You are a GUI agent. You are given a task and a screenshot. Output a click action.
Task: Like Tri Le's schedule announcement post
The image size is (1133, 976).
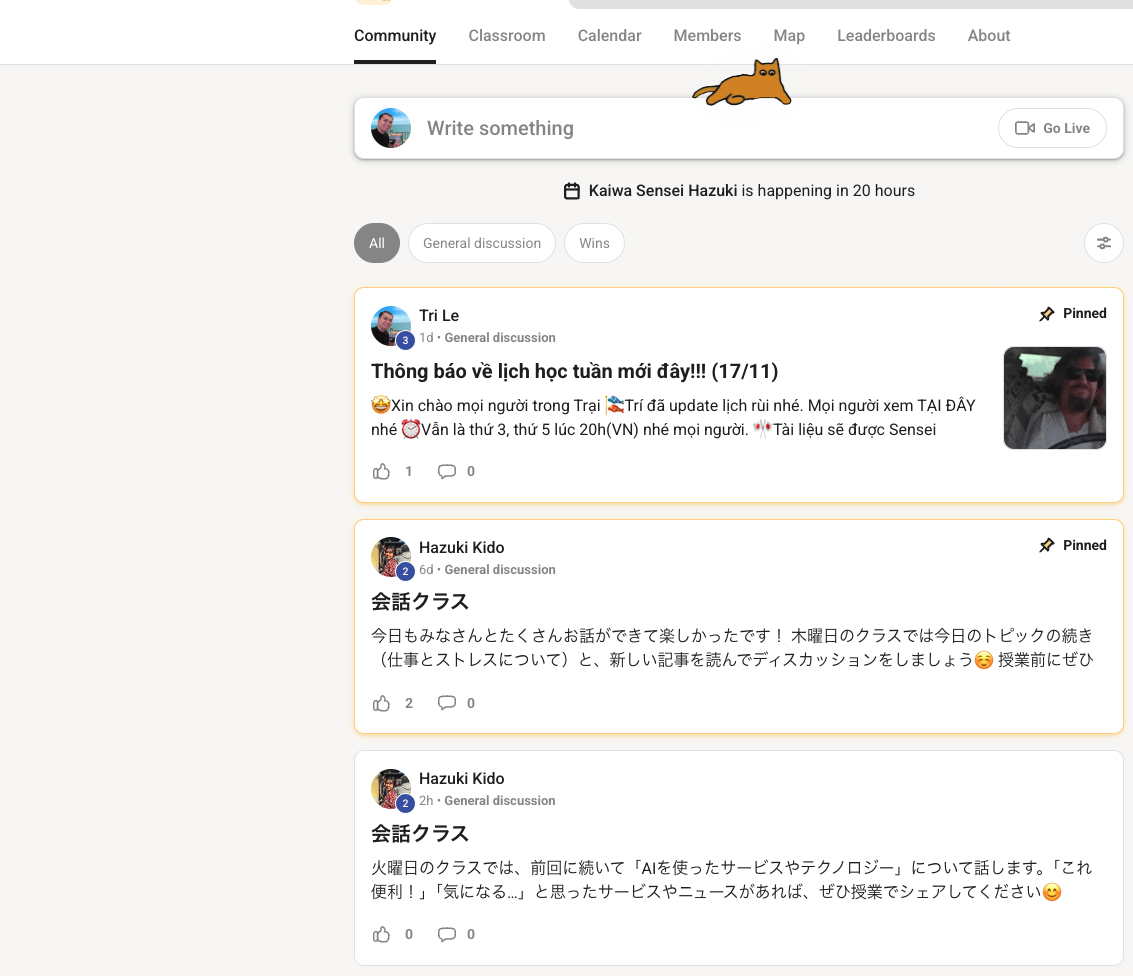click(382, 471)
